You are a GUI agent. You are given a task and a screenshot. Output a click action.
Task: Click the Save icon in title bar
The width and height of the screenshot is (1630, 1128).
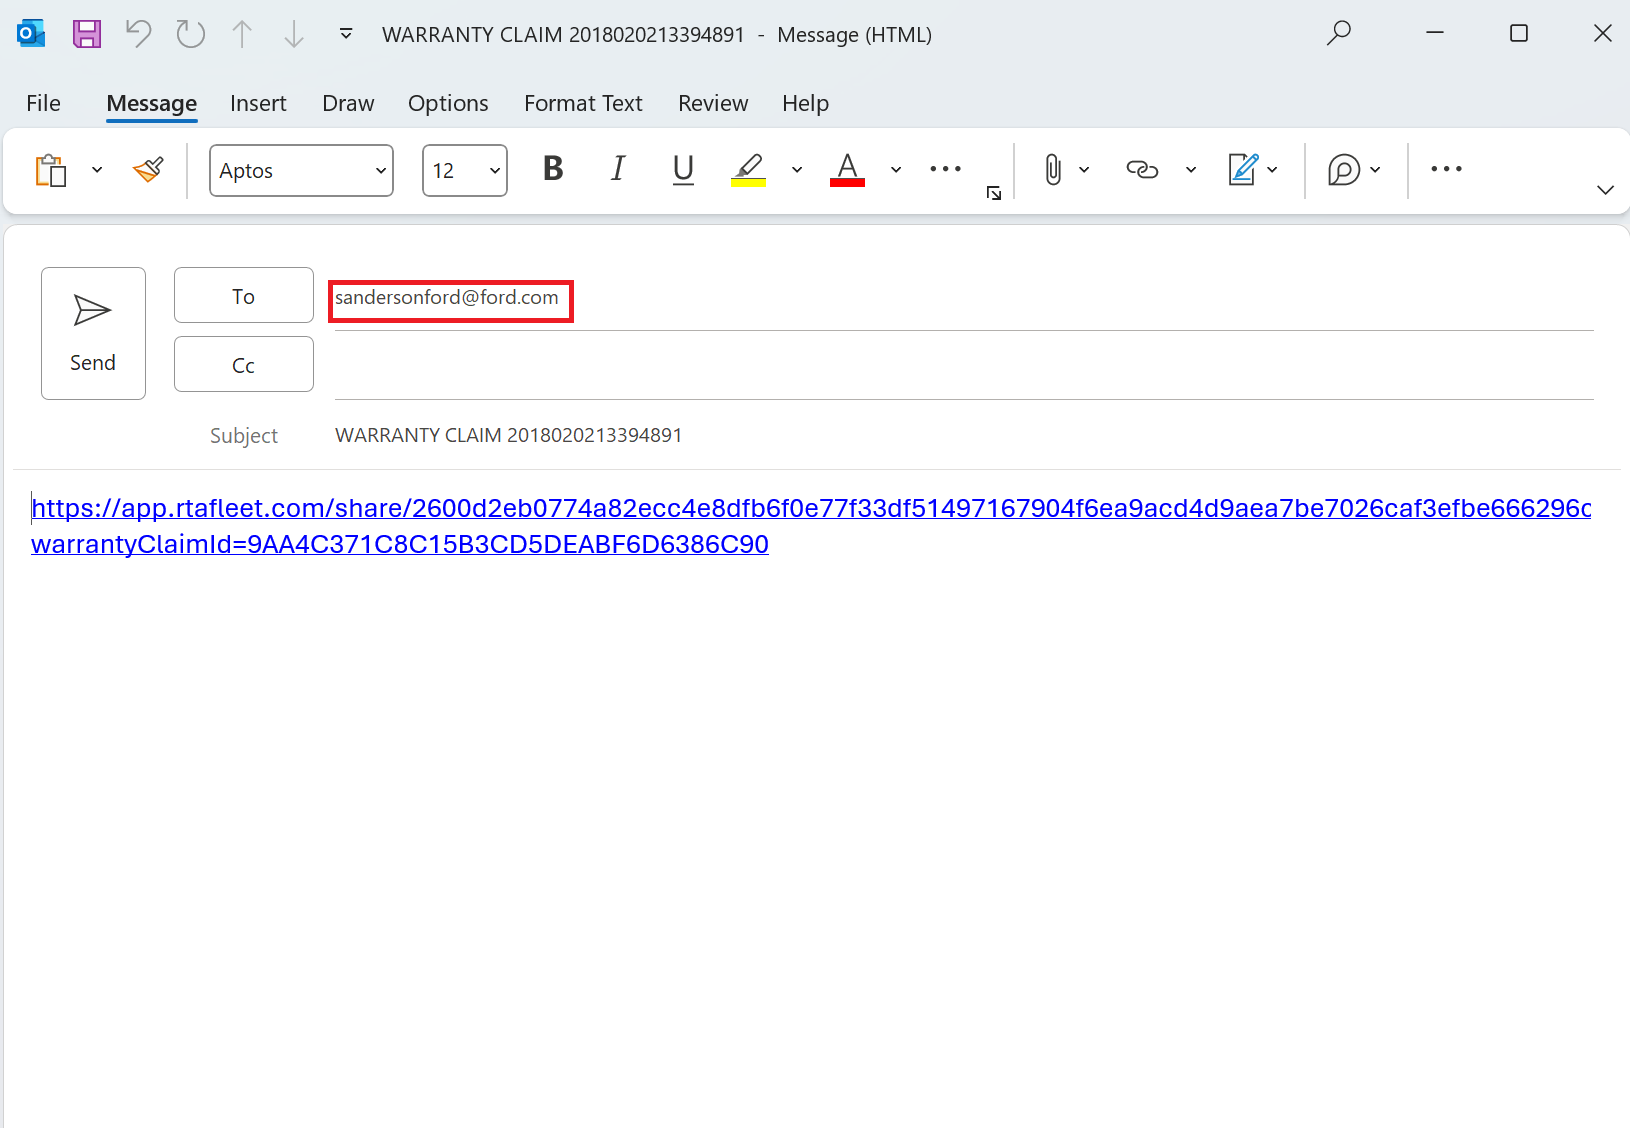(87, 34)
